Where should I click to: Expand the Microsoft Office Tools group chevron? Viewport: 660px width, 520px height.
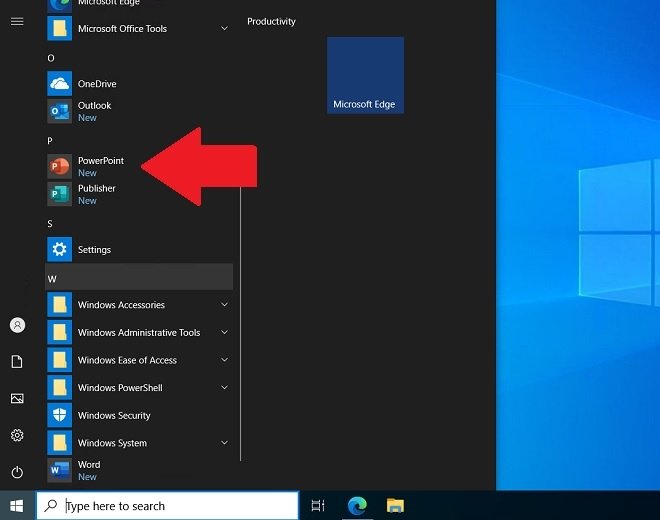[x=224, y=28]
